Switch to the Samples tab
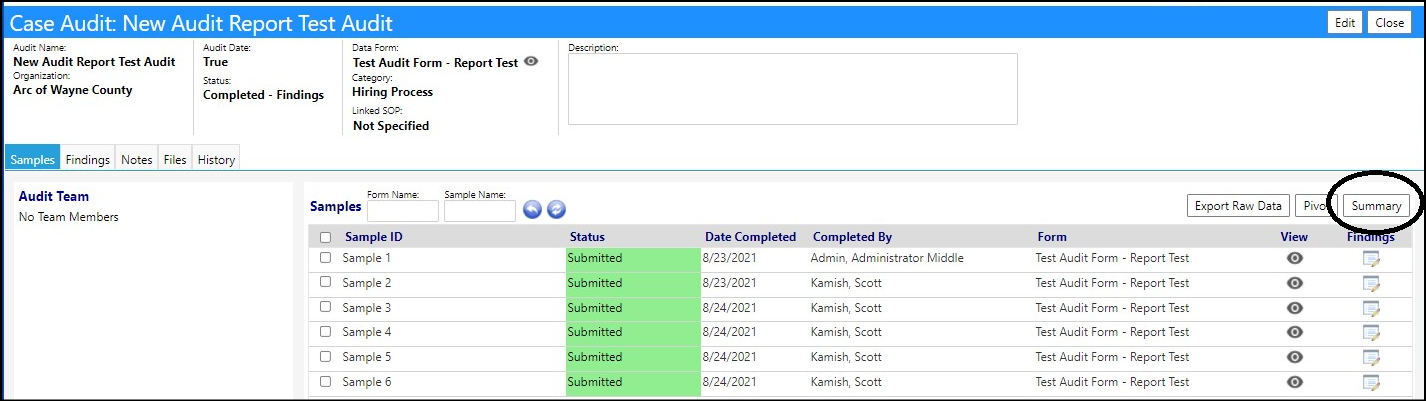 pos(33,159)
